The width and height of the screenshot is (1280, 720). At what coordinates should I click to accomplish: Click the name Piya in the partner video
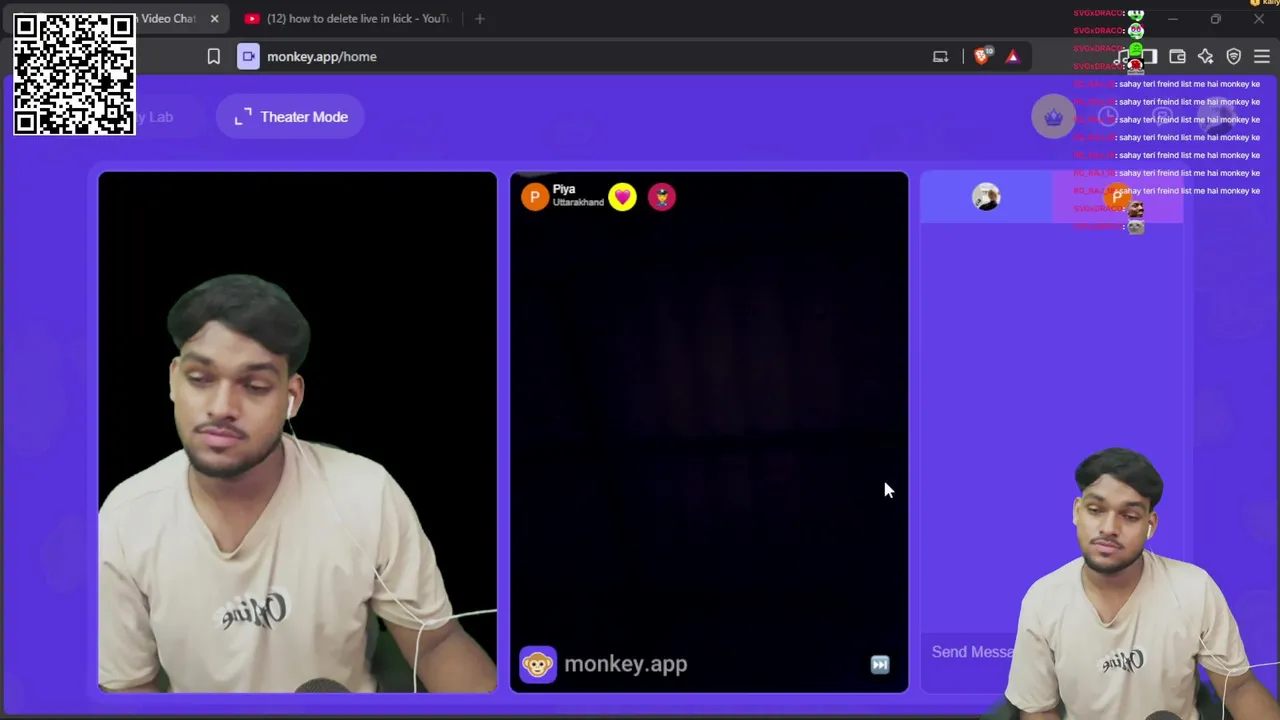point(564,189)
